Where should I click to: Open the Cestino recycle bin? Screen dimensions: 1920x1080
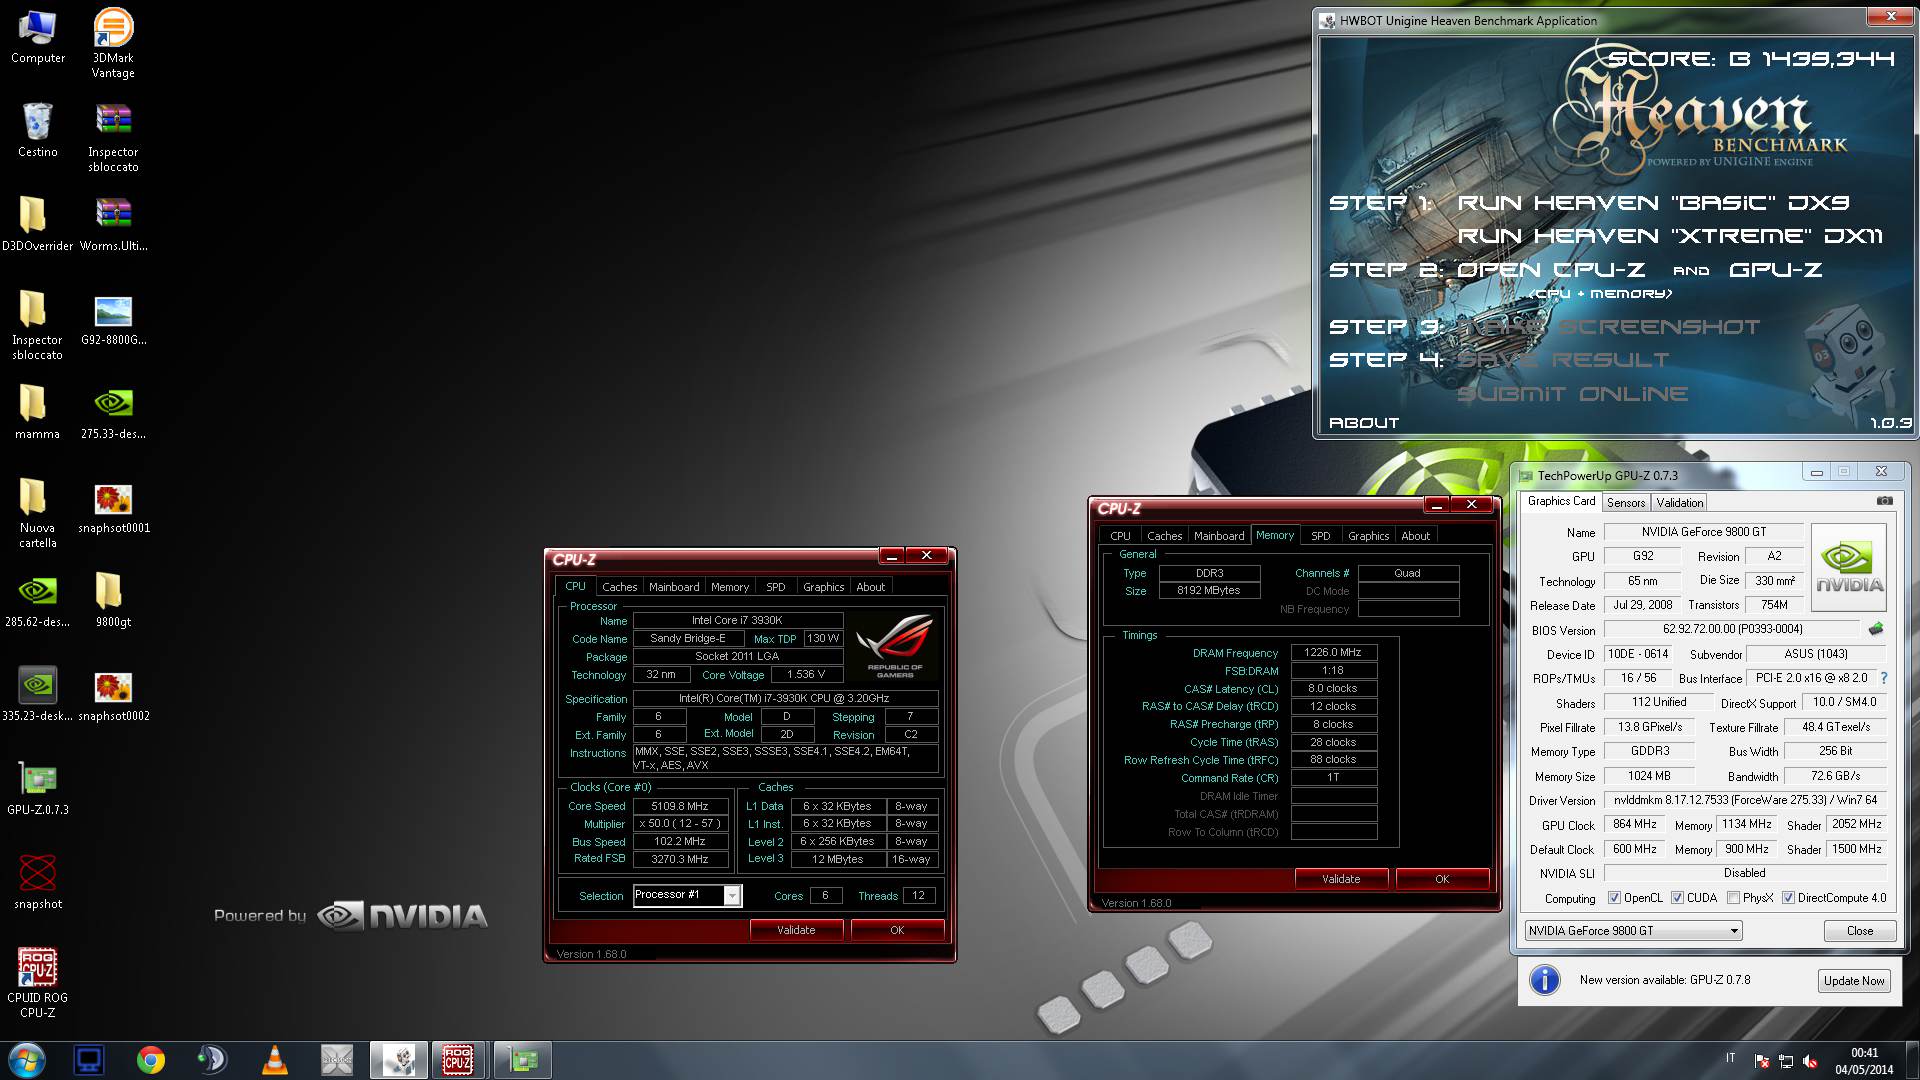click(x=37, y=131)
